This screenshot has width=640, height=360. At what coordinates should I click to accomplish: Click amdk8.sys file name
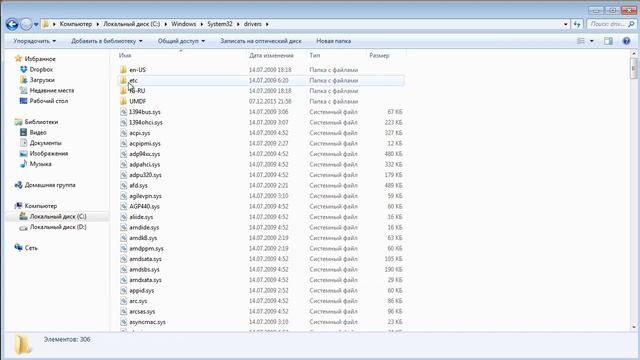coord(143,238)
